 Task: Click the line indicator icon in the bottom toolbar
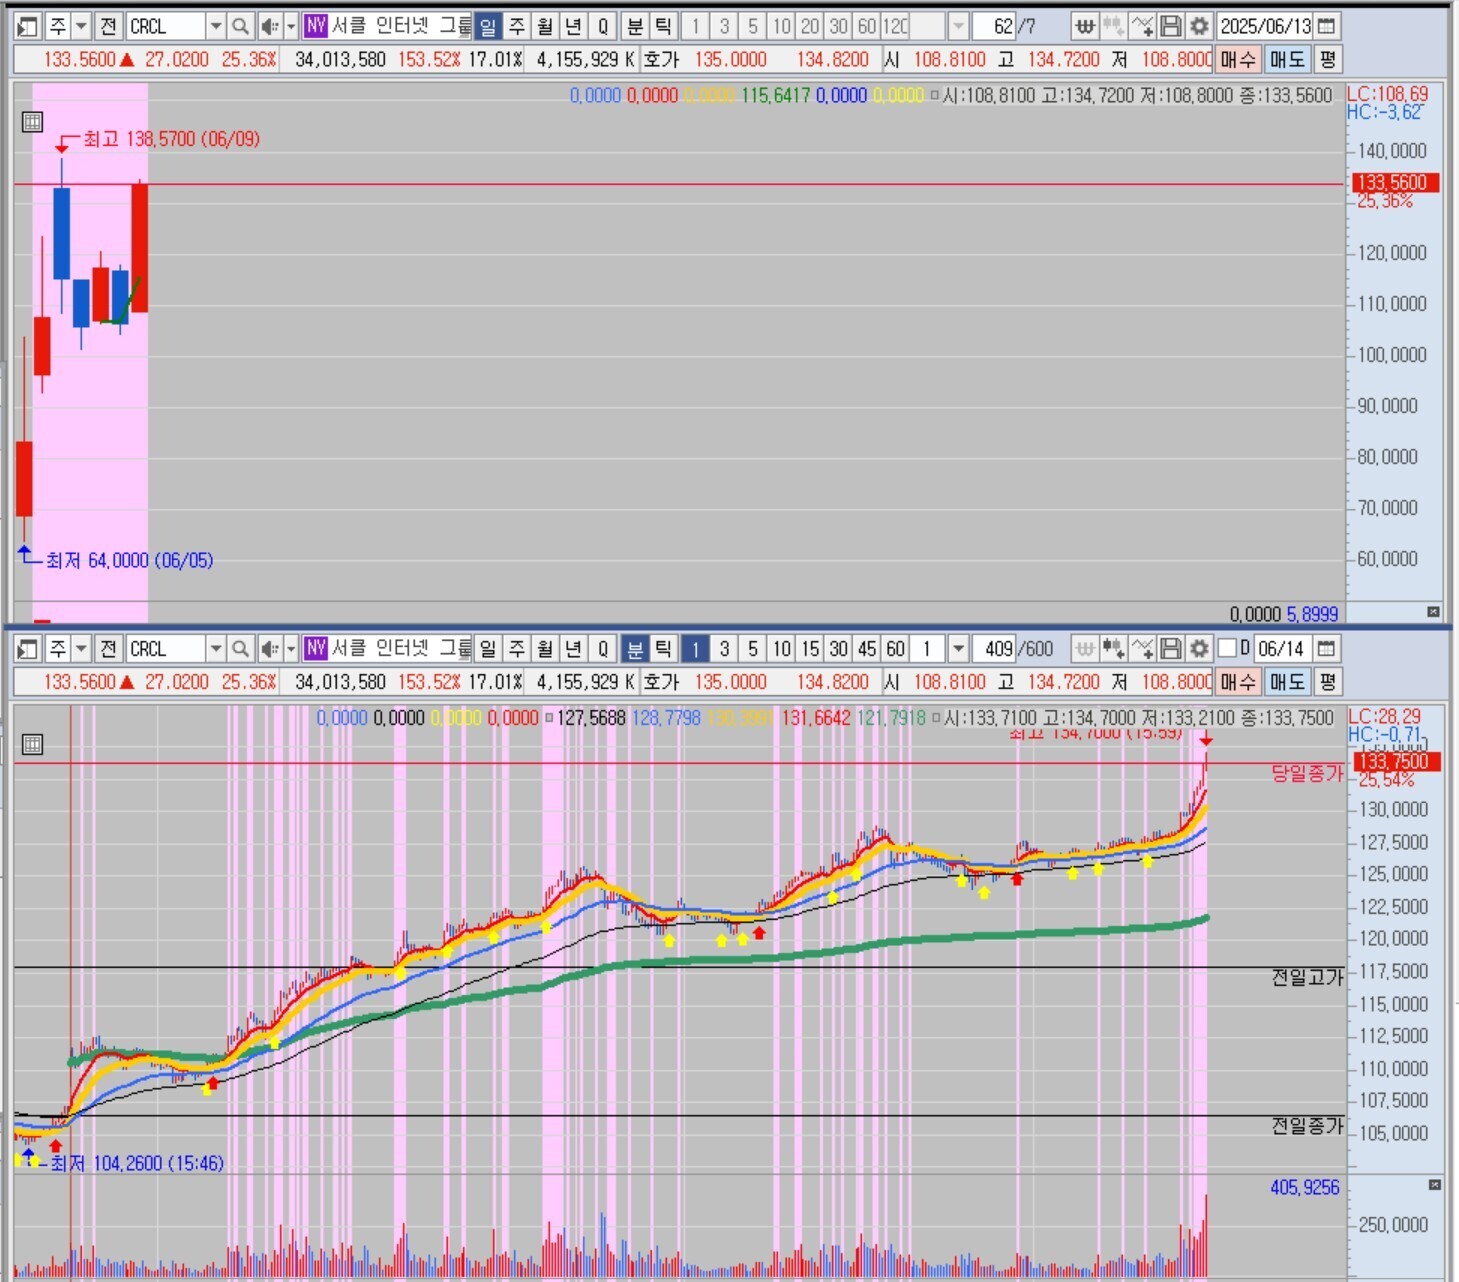tap(1142, 649)
